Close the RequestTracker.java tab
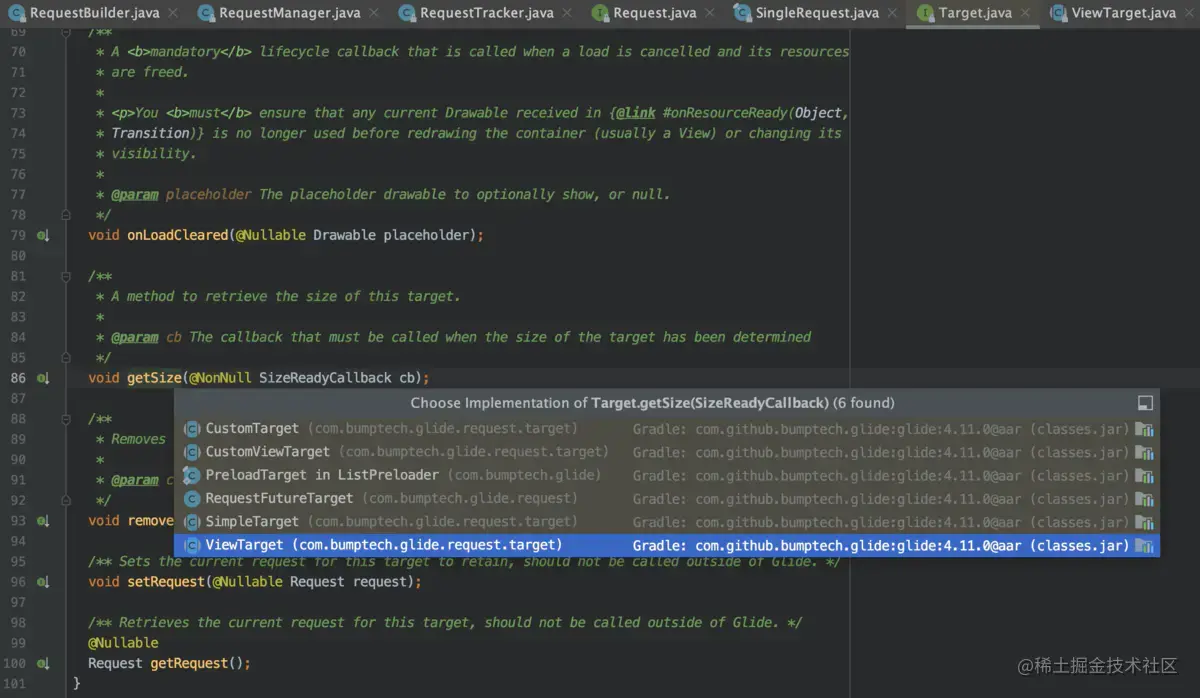 pos(566,13)
